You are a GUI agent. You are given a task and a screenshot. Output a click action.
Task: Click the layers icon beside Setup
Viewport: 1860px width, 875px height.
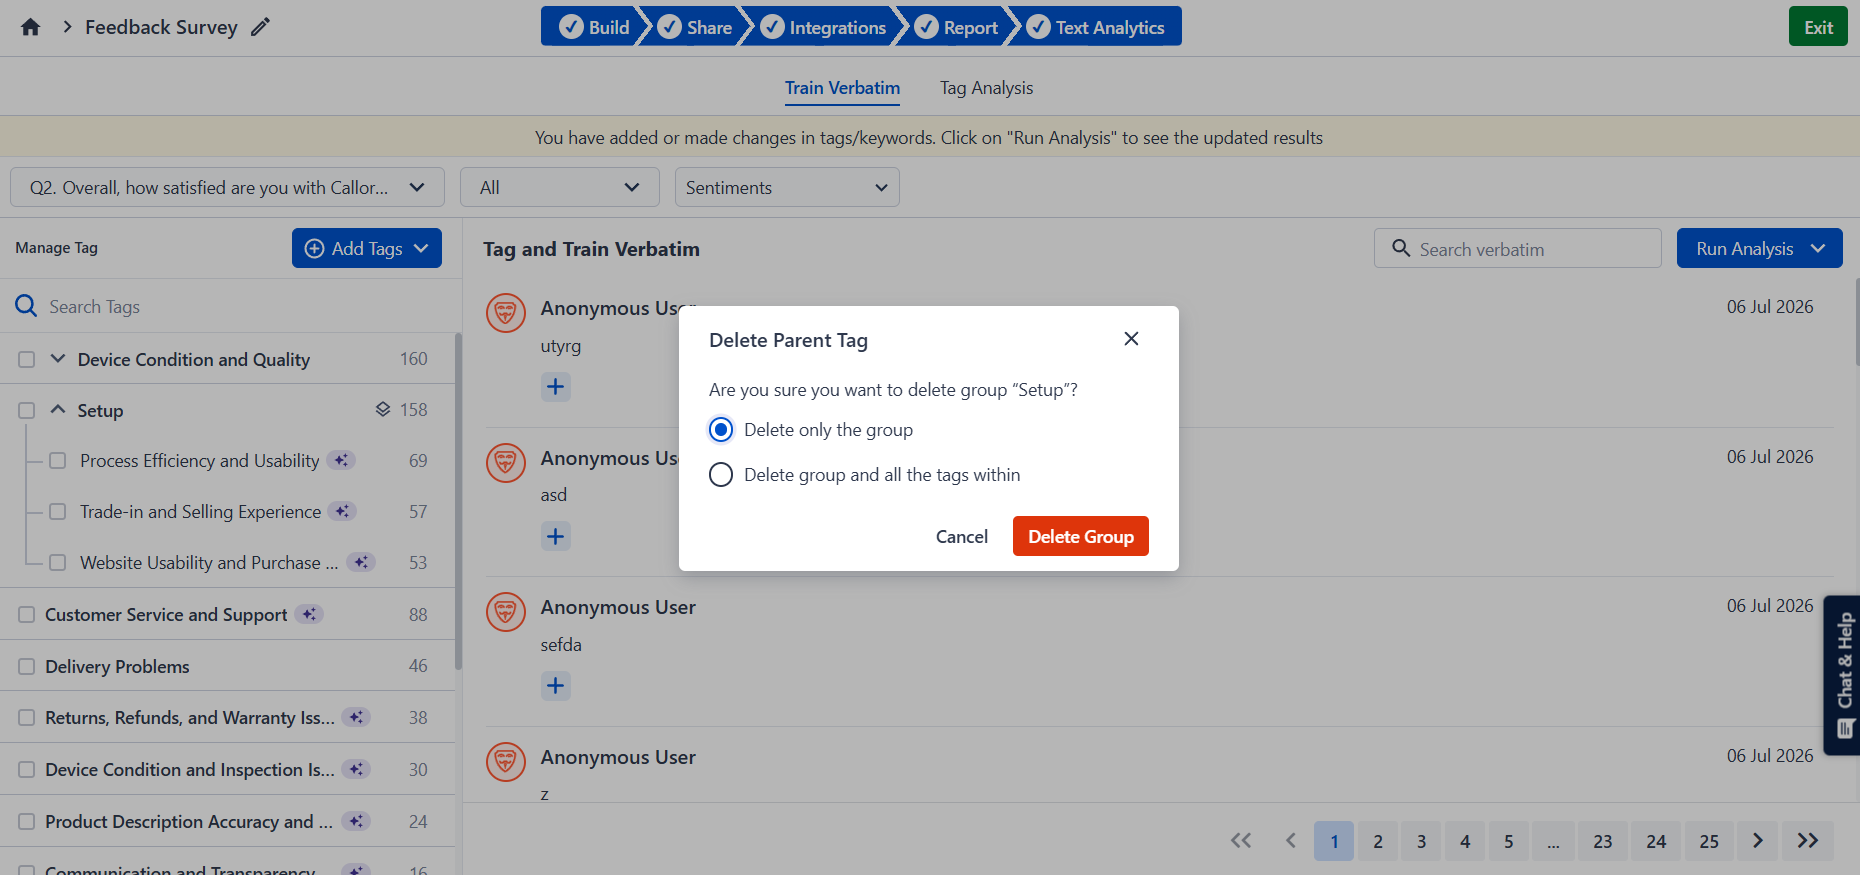(x=383, y=410)
